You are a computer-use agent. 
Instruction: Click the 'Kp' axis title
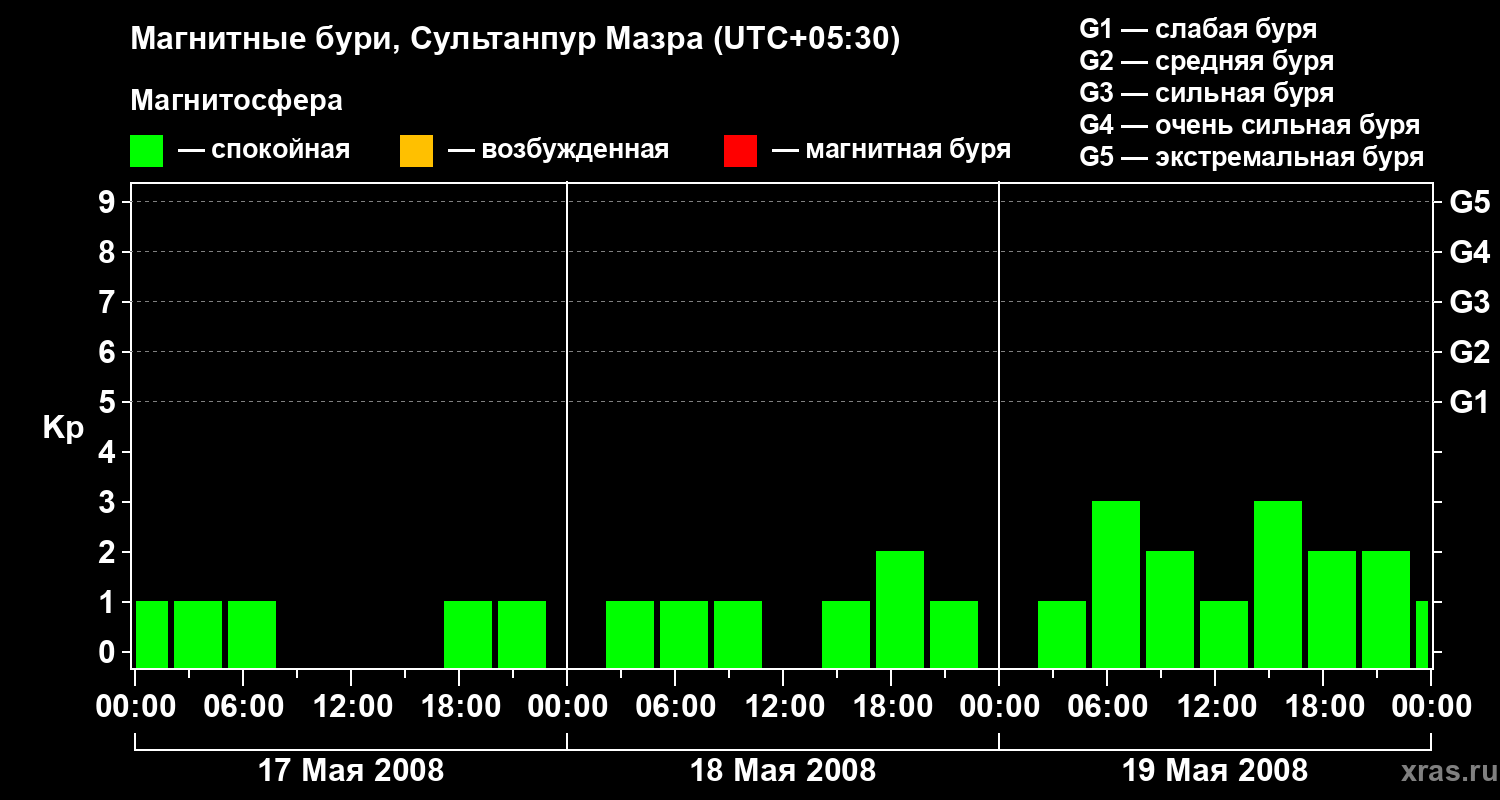(x=63, y=428)
